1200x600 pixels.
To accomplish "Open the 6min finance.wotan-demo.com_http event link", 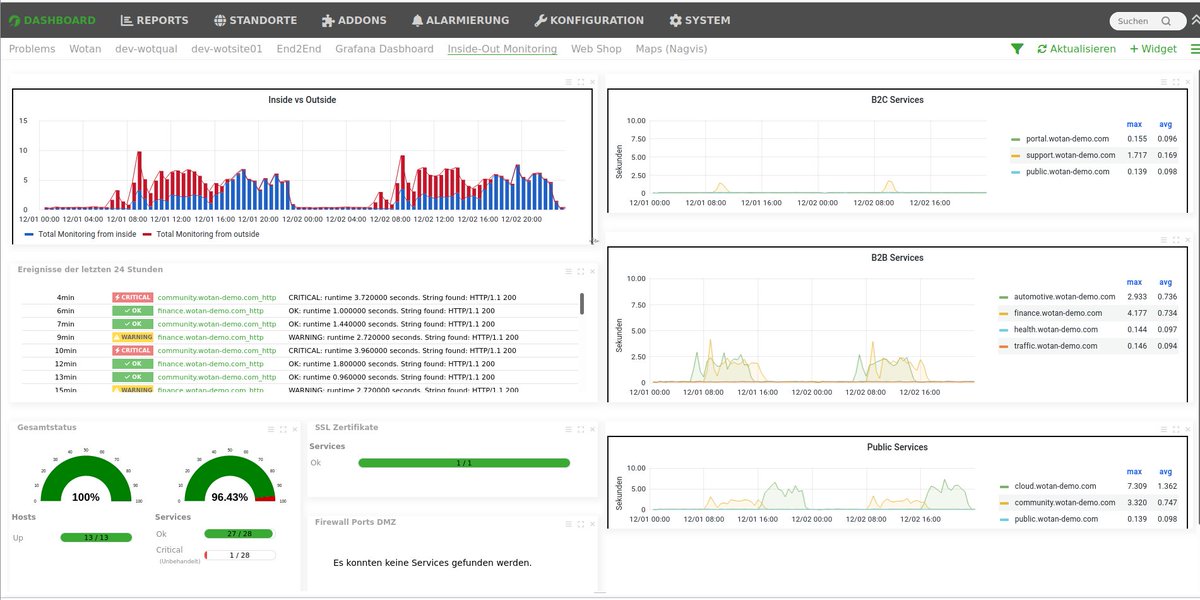I will (x=211, y=311).
